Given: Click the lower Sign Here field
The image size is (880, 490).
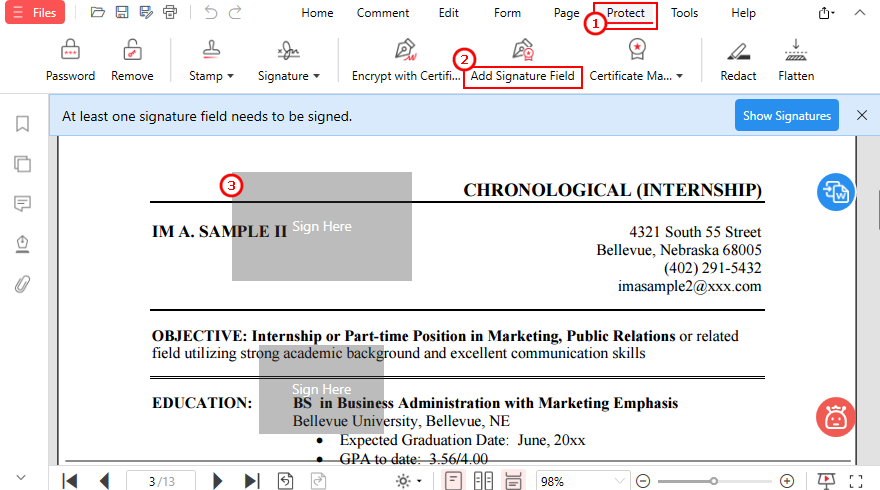Looking at the screenshot, I should tap(322, 390).
